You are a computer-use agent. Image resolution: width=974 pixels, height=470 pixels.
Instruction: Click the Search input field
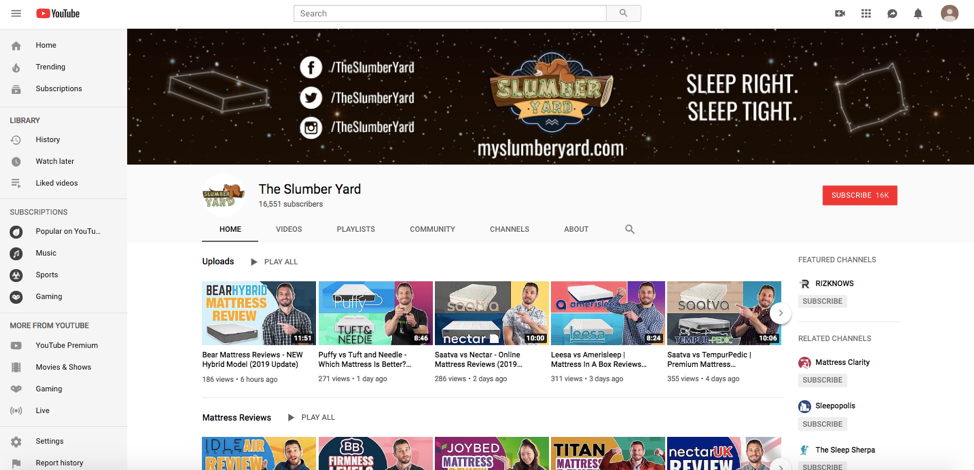450,13
